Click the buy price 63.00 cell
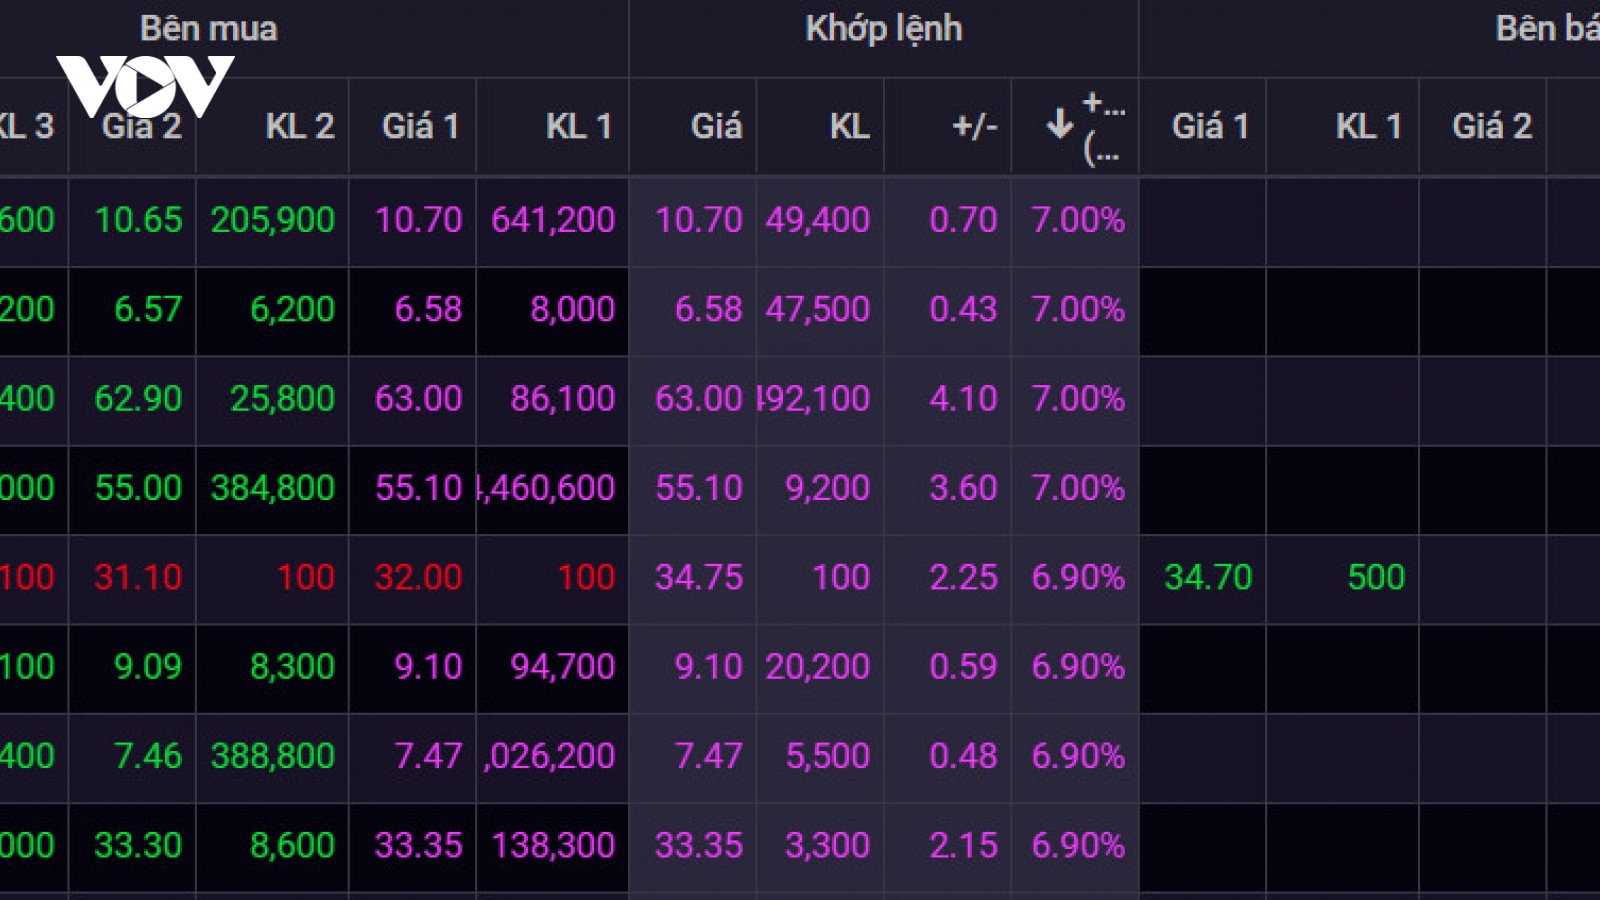This screenshot has height=900, width=1600. click(418, 399)
